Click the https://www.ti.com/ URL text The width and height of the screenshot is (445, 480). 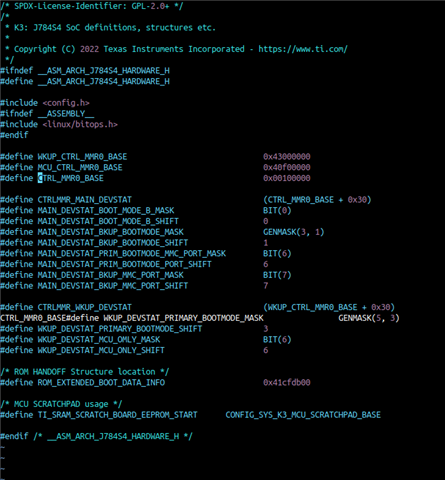pos(303,49)
